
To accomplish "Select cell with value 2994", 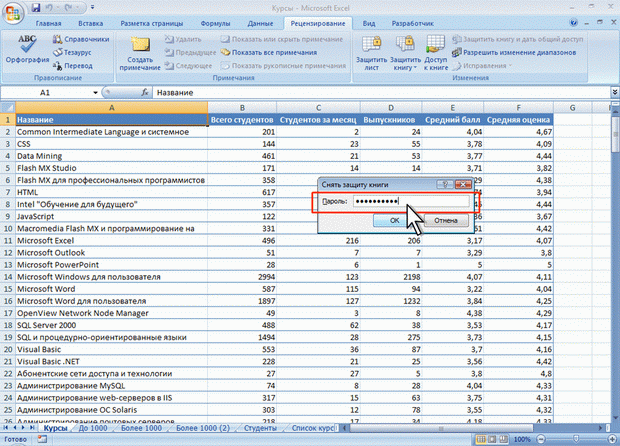I will (x=242, y=277).
